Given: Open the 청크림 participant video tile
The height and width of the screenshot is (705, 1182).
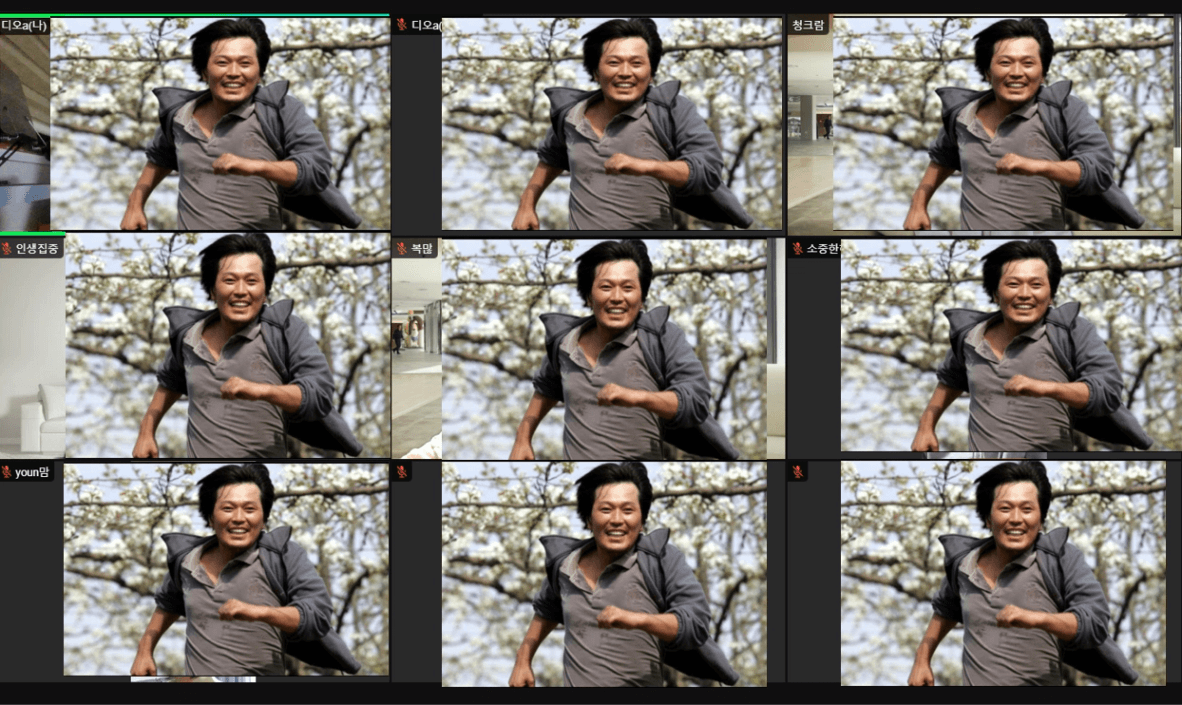Looking at the screenshot, I should [x=984, y=124].
